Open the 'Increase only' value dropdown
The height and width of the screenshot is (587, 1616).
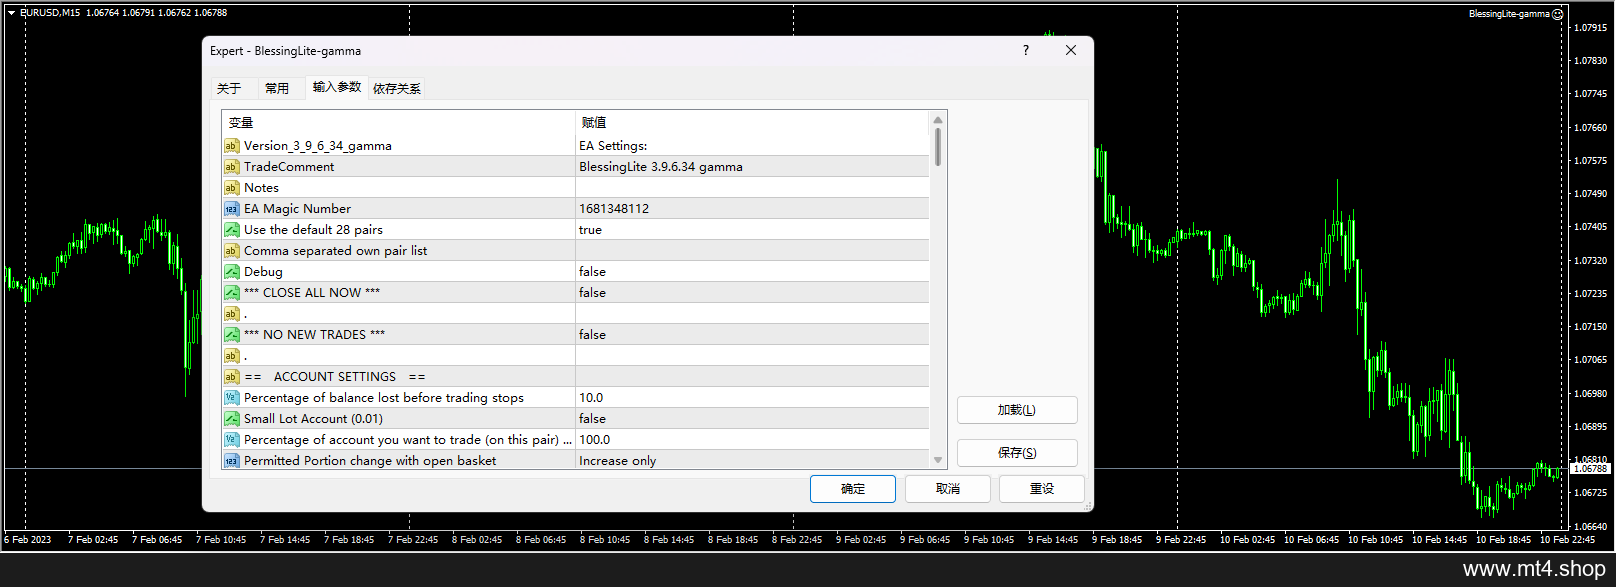pos(752,461)
